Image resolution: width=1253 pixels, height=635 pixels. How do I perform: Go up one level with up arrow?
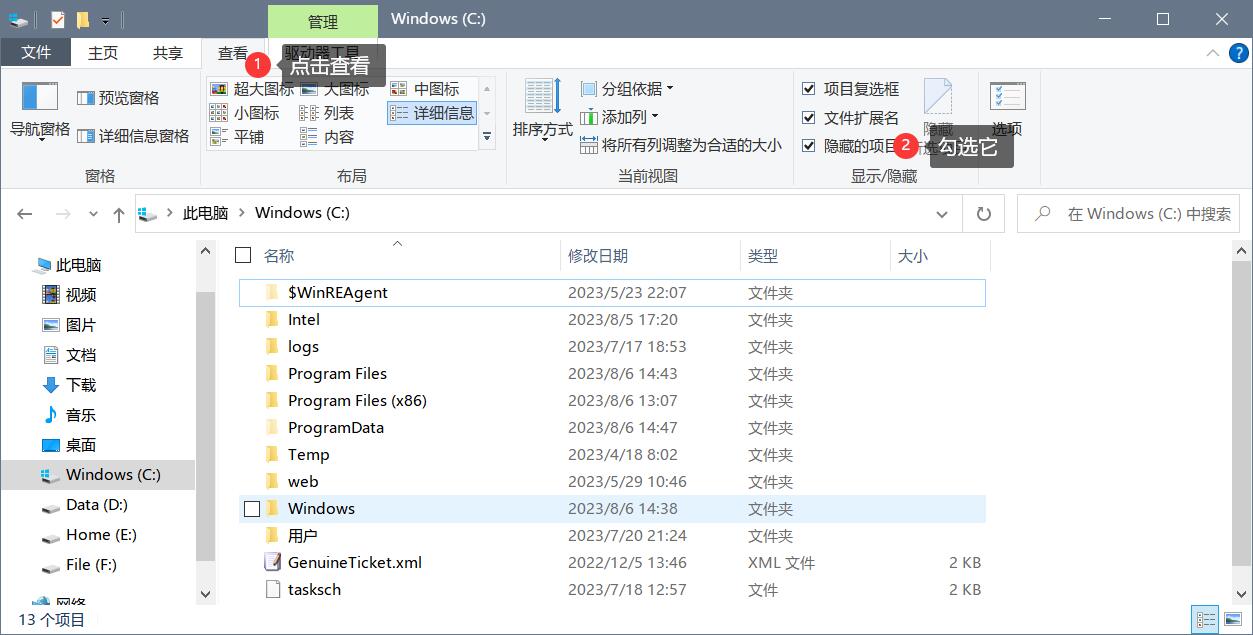tap(119, 214)
